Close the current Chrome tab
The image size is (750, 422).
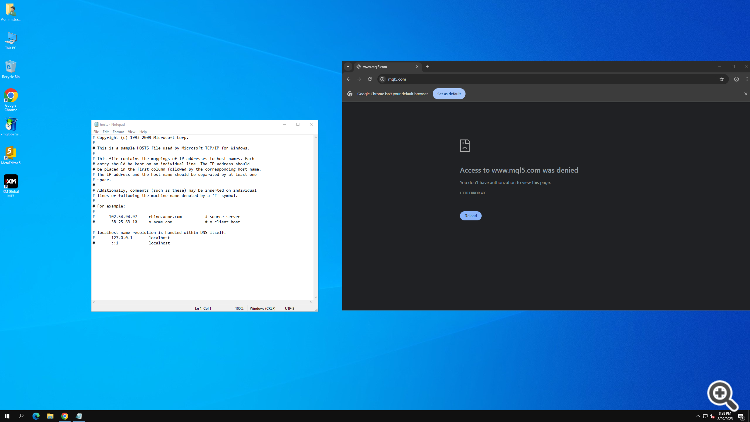pos(417,67)
